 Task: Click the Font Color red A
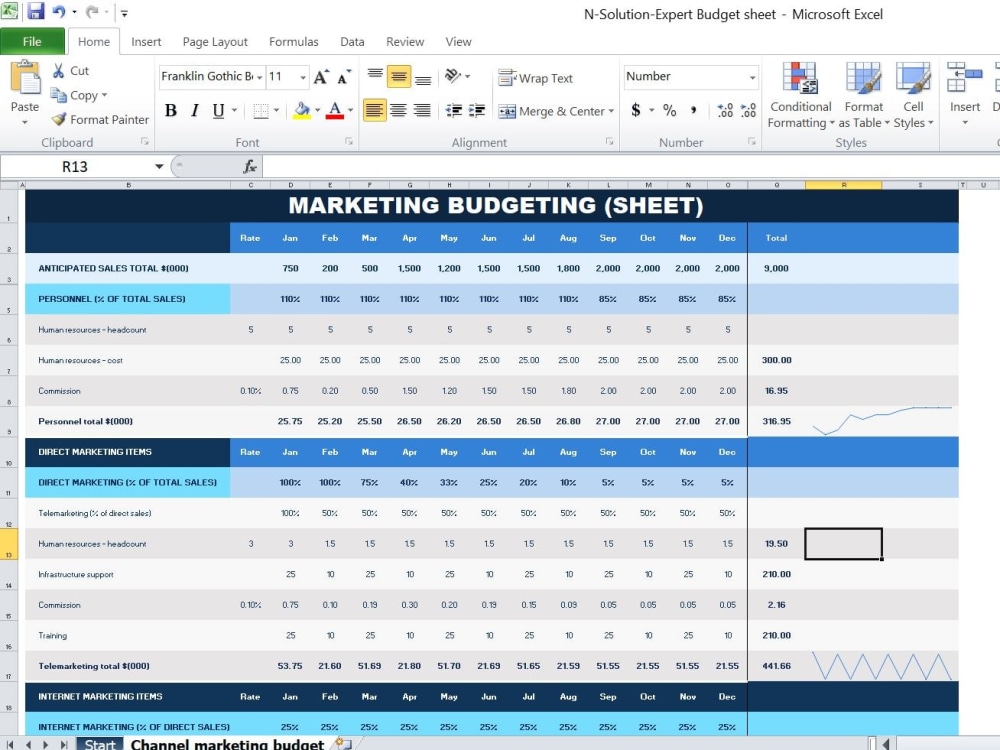[335, 110]
